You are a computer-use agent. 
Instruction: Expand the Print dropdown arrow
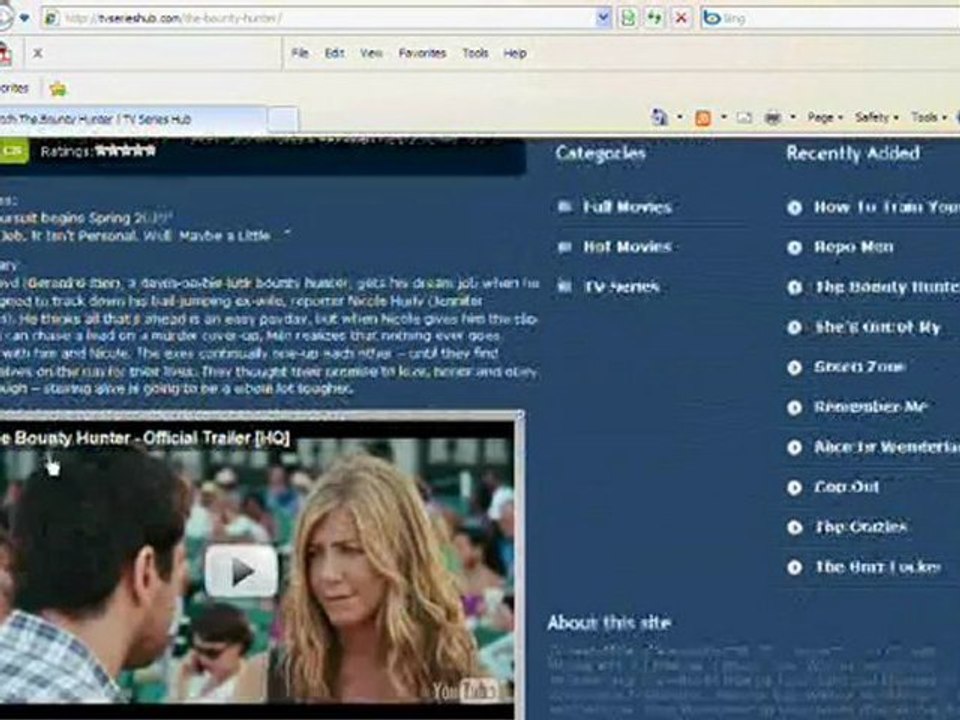click(793, 117)
